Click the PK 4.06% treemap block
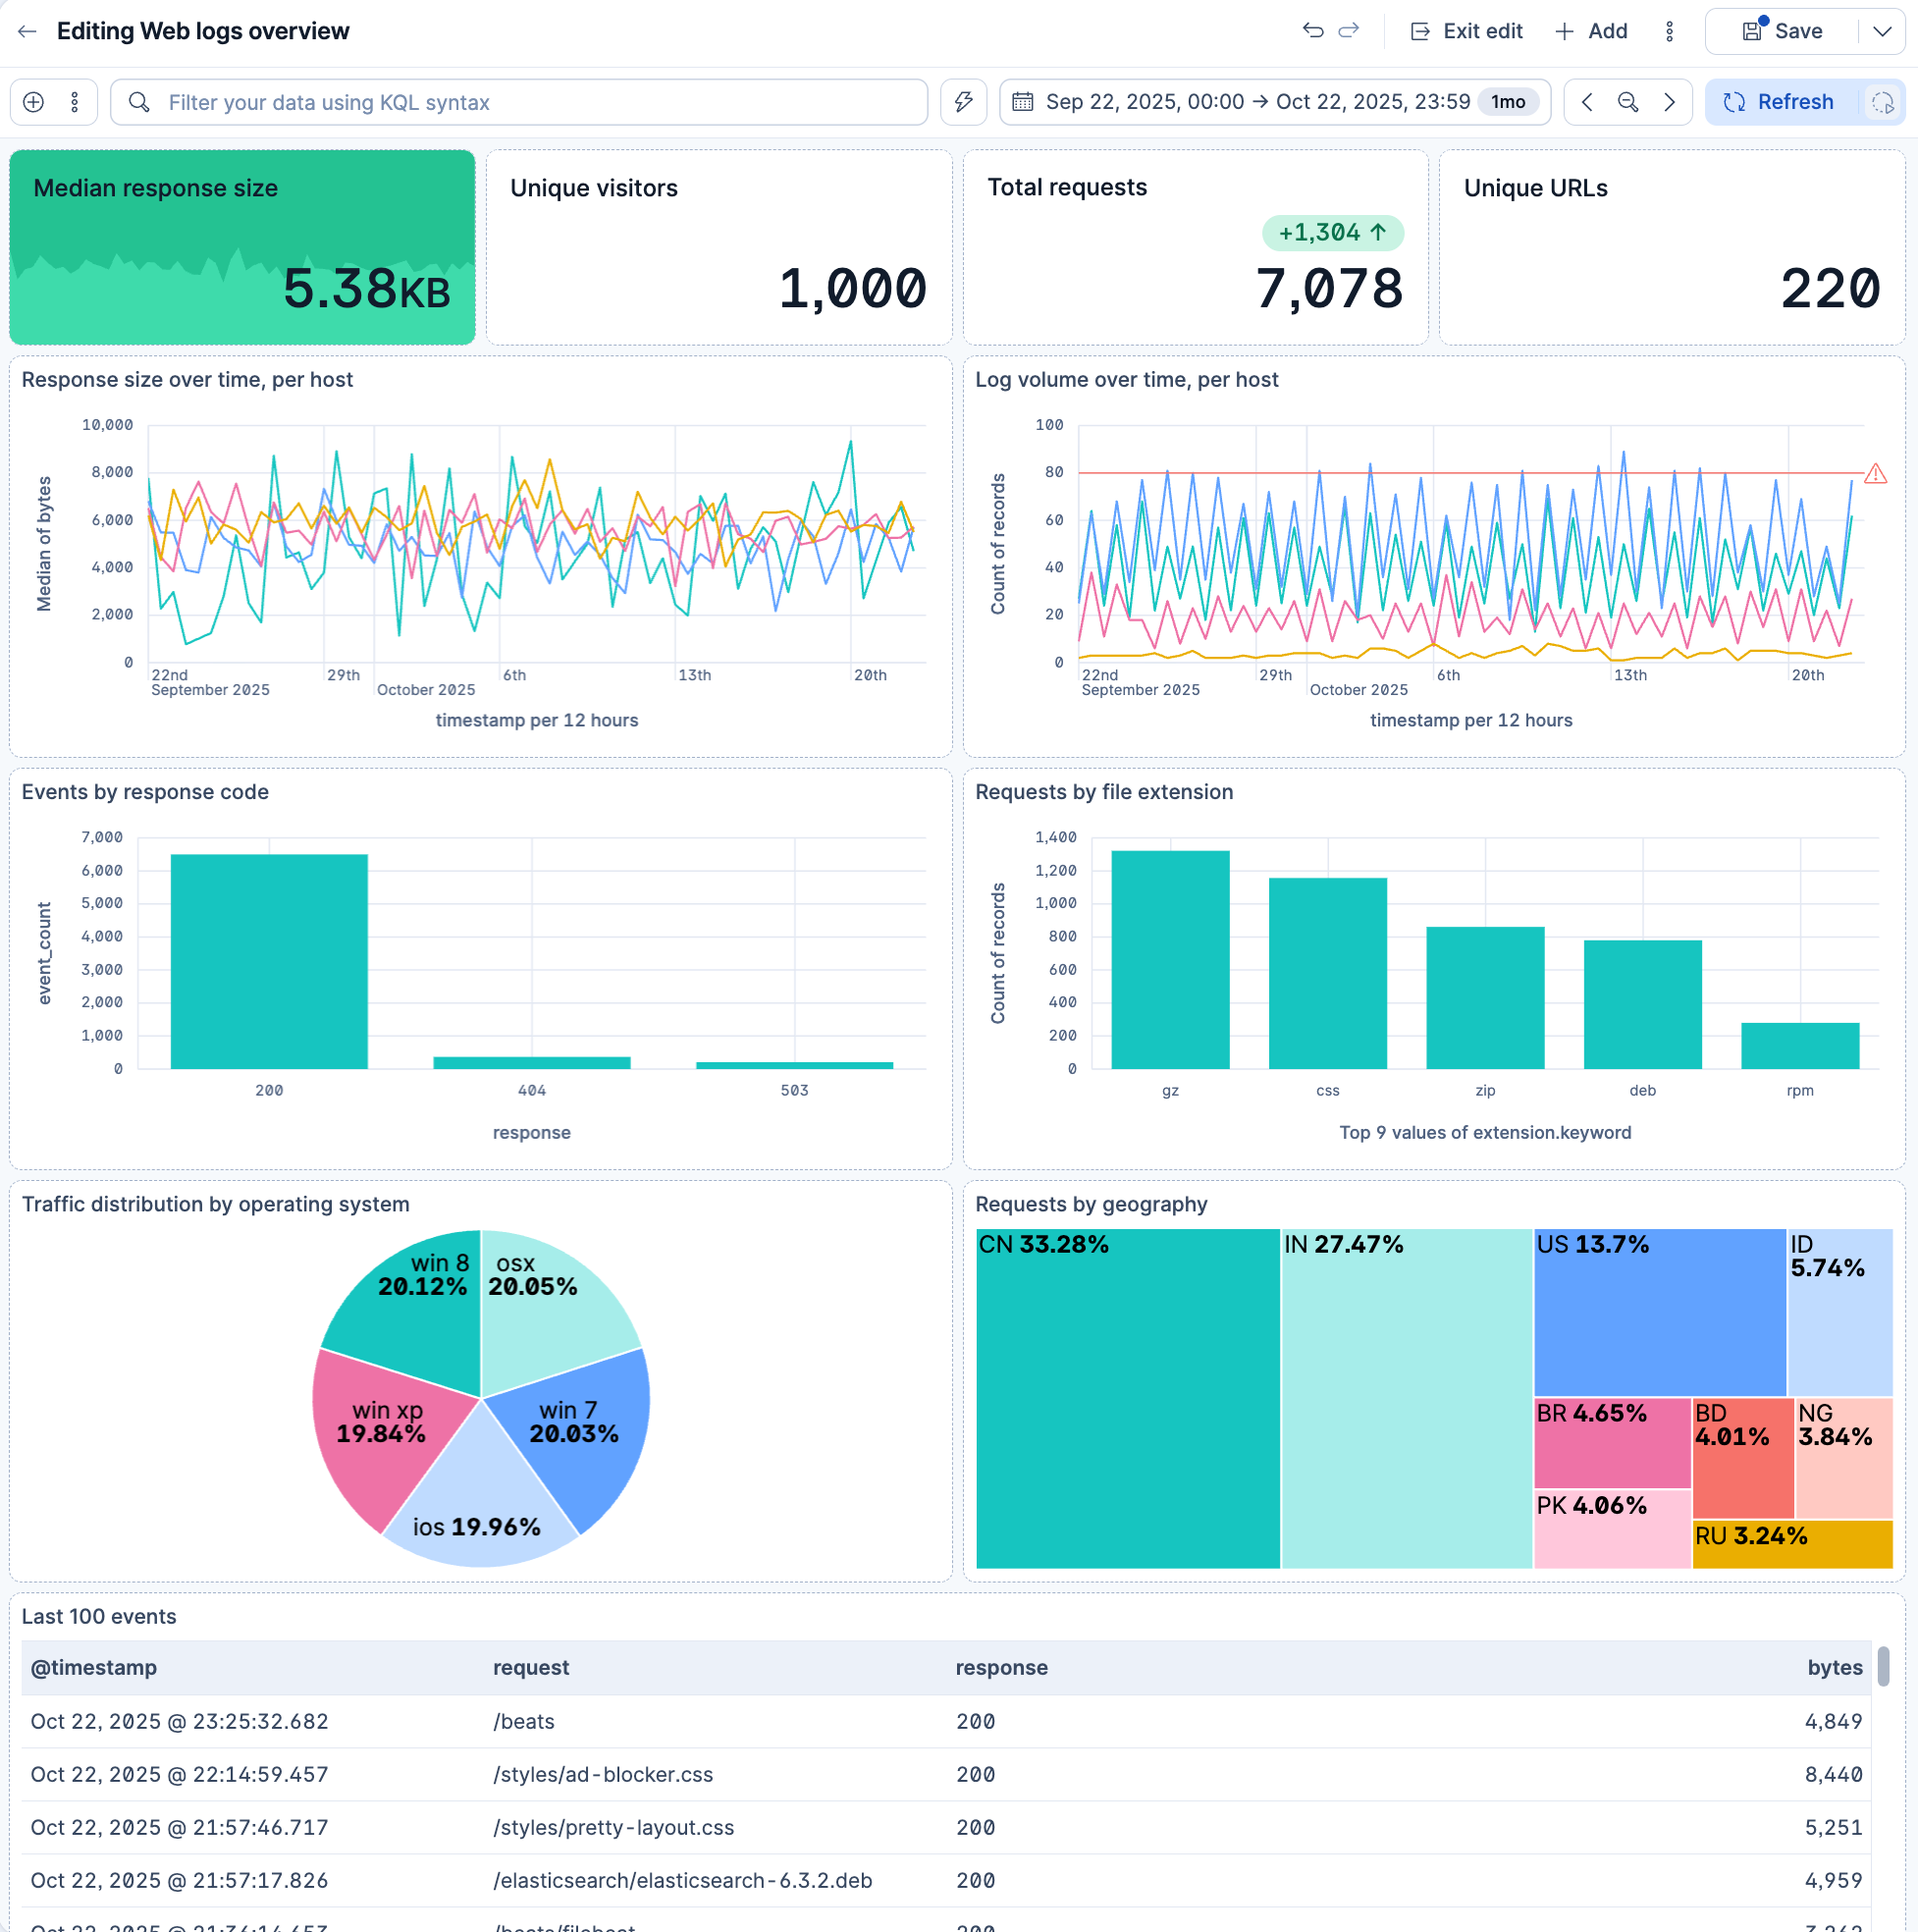The height and width of the screenshot is (1932, 1918). 1612,1529
